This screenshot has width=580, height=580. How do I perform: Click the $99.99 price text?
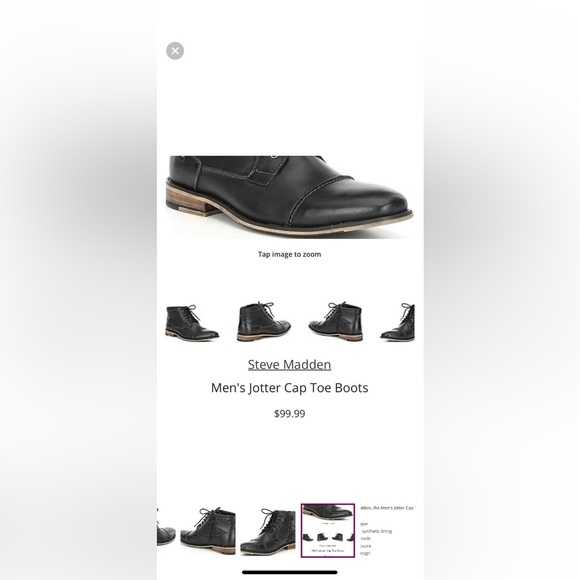tap(290, 414)
